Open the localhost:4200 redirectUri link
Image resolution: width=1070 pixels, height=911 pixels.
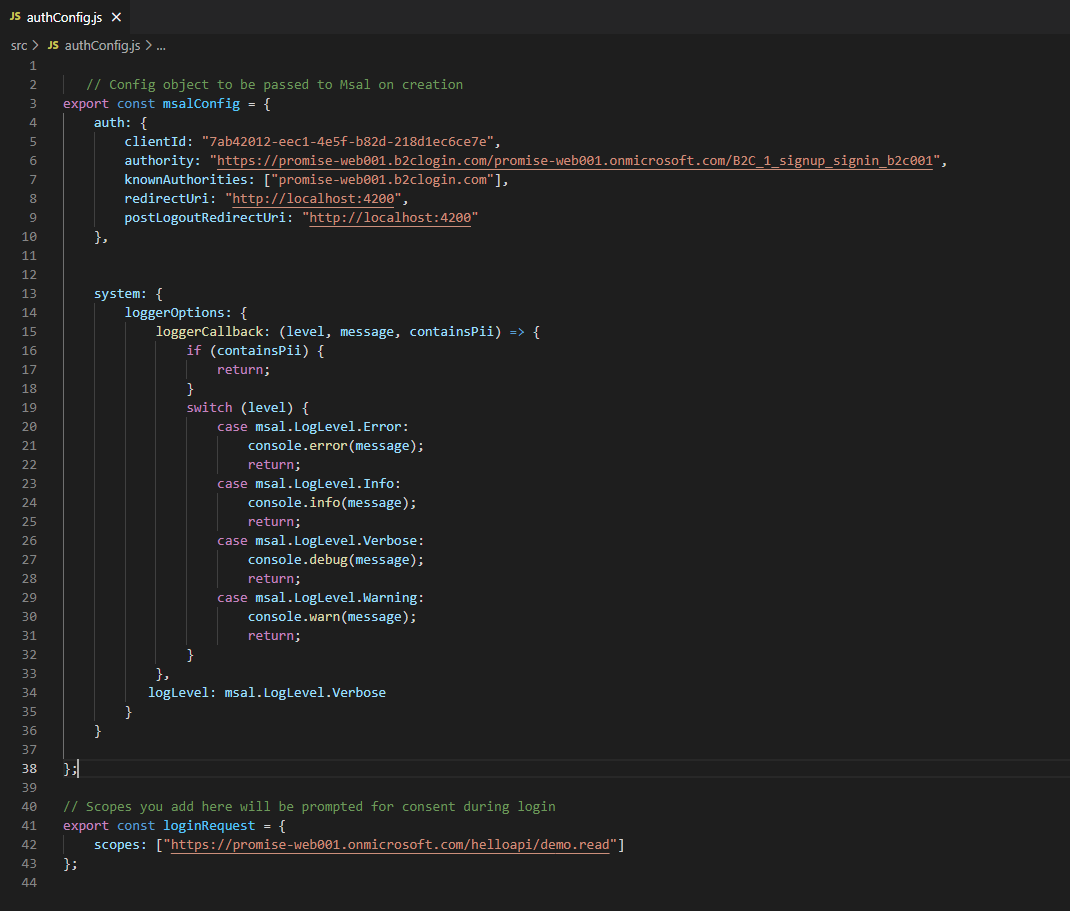click(x=314, y=198)
